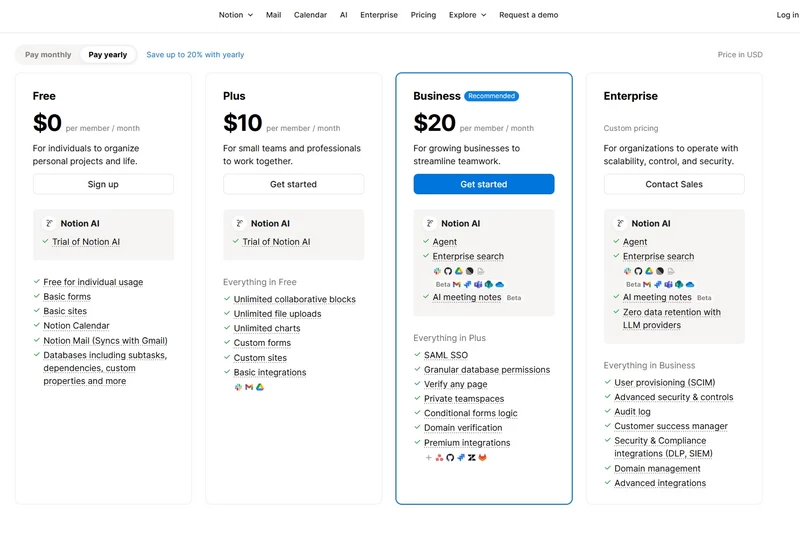Click Google Drive icon under Business Enterprise search
The width and height of the screenshot is (800, 533).
point(459,271)
